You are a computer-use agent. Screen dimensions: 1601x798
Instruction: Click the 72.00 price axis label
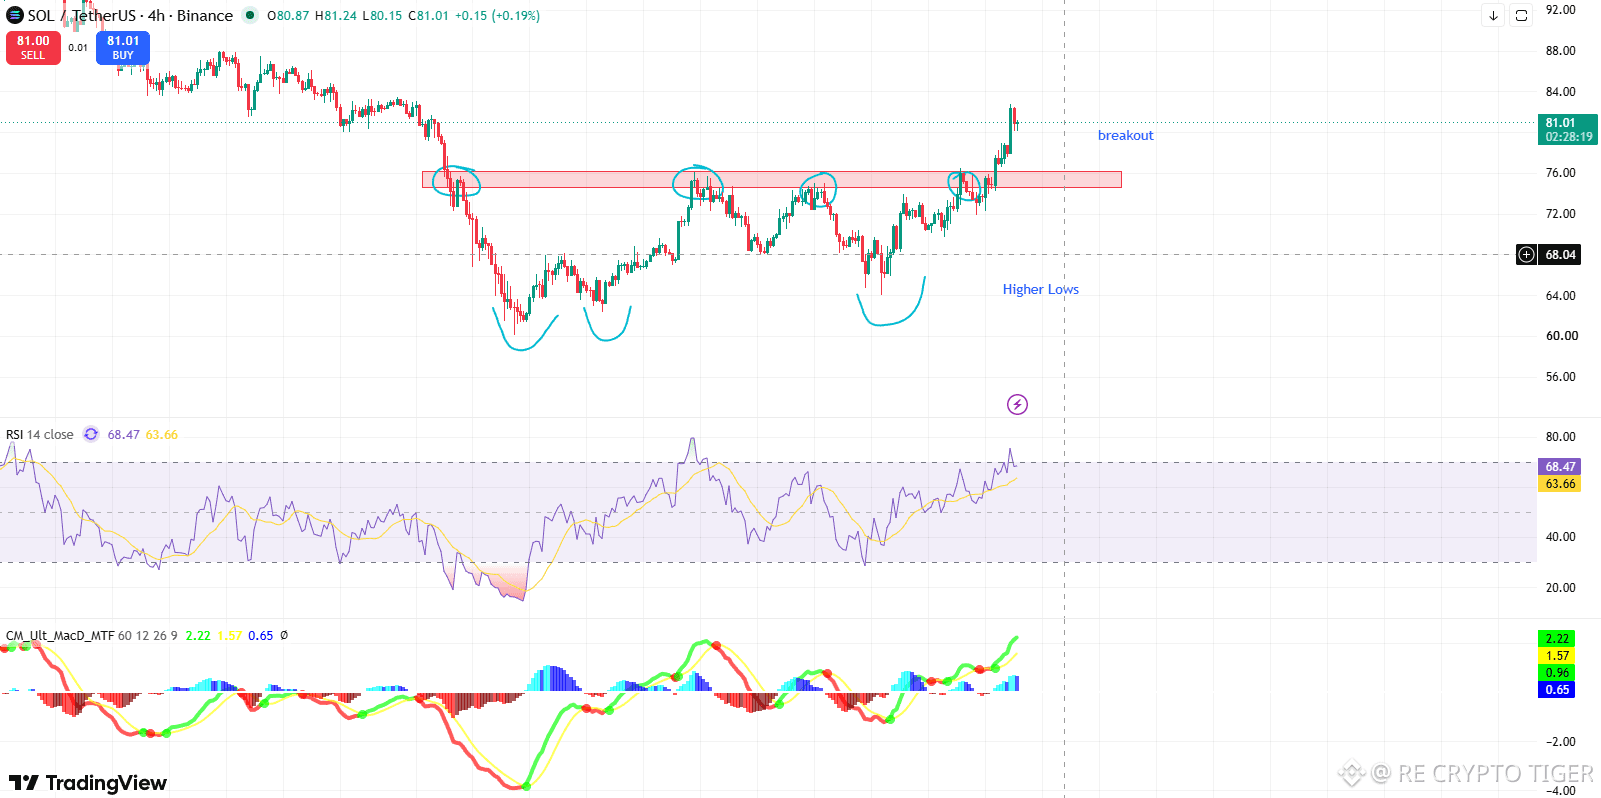1560,214
